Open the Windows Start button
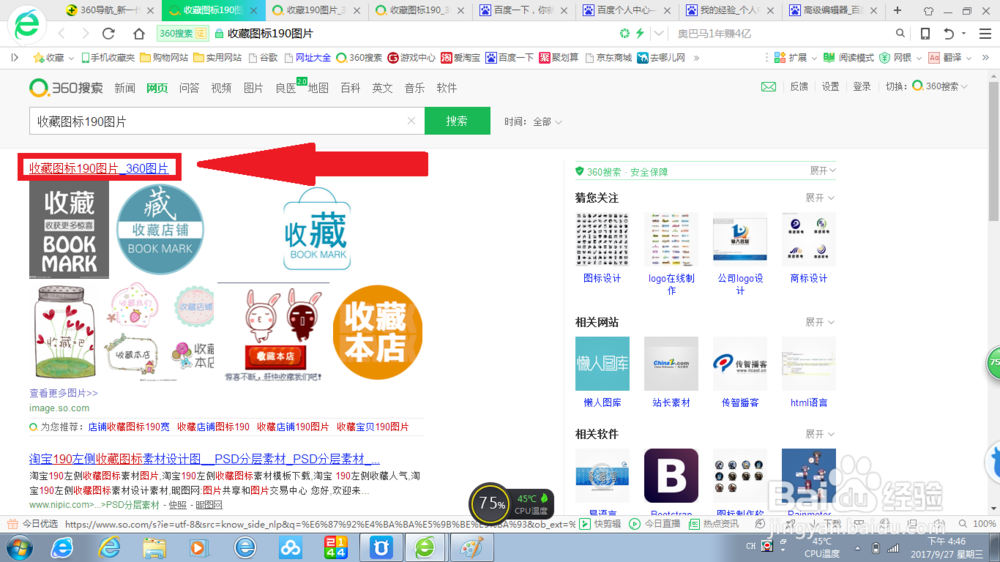Image resolution: width=1000 pixels, height=562 pixels. tap(19, 548)
